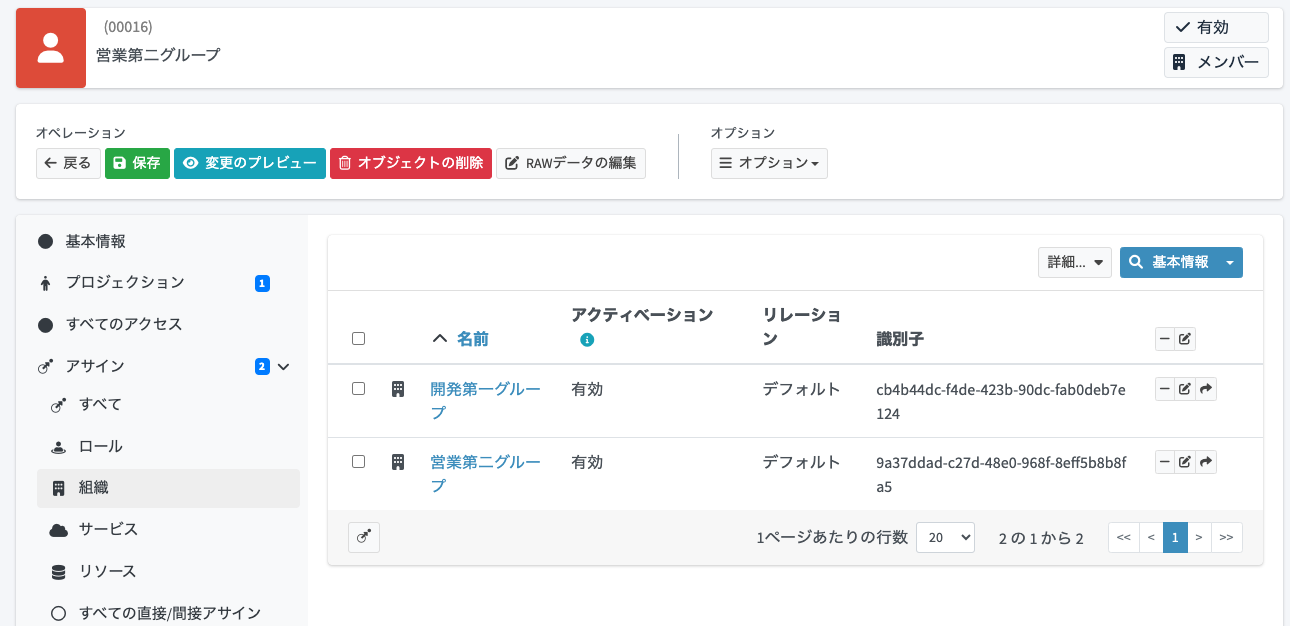Select ロール in the sidebar
1290x626 pixels.
100,446
